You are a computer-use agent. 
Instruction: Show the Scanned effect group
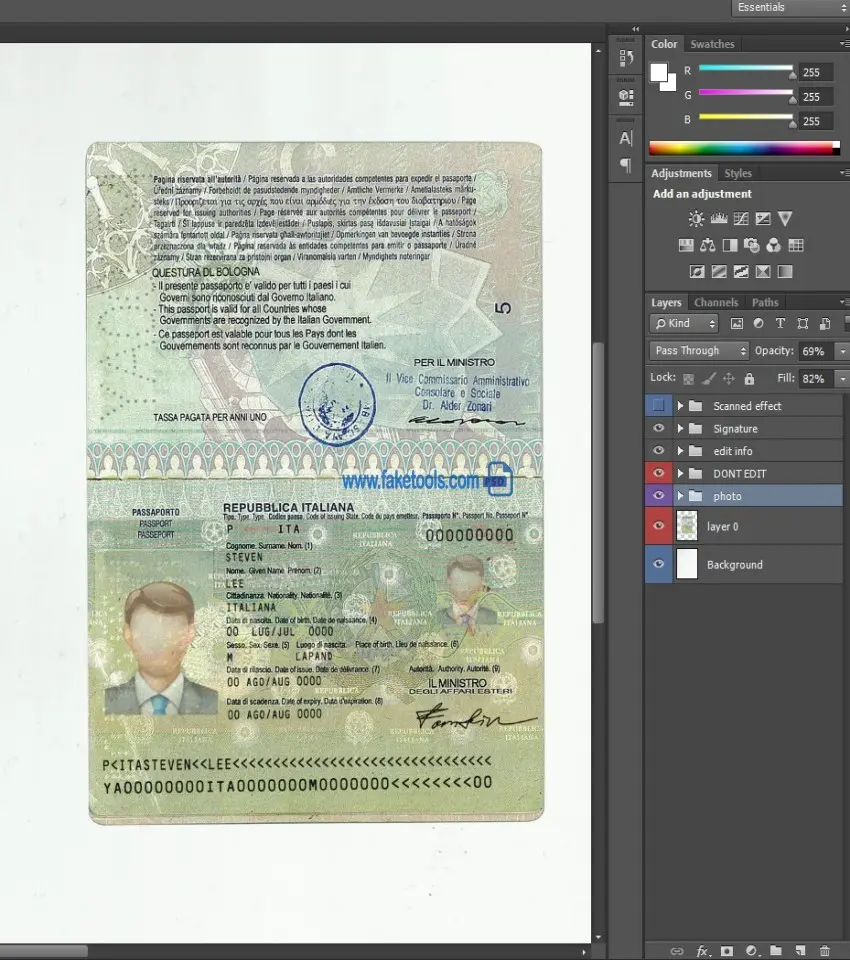coord(658,406)
